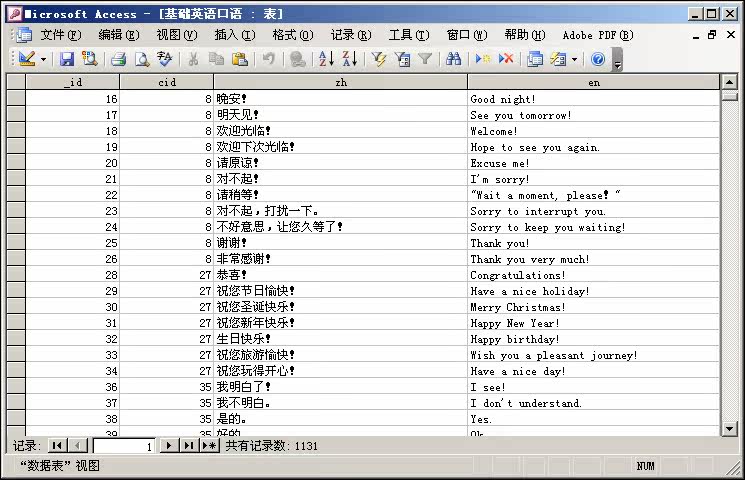The height and width of the screenshot is (480, 745).
Task: Open the 记录(R) menu
Action: [x=351, y=35]
